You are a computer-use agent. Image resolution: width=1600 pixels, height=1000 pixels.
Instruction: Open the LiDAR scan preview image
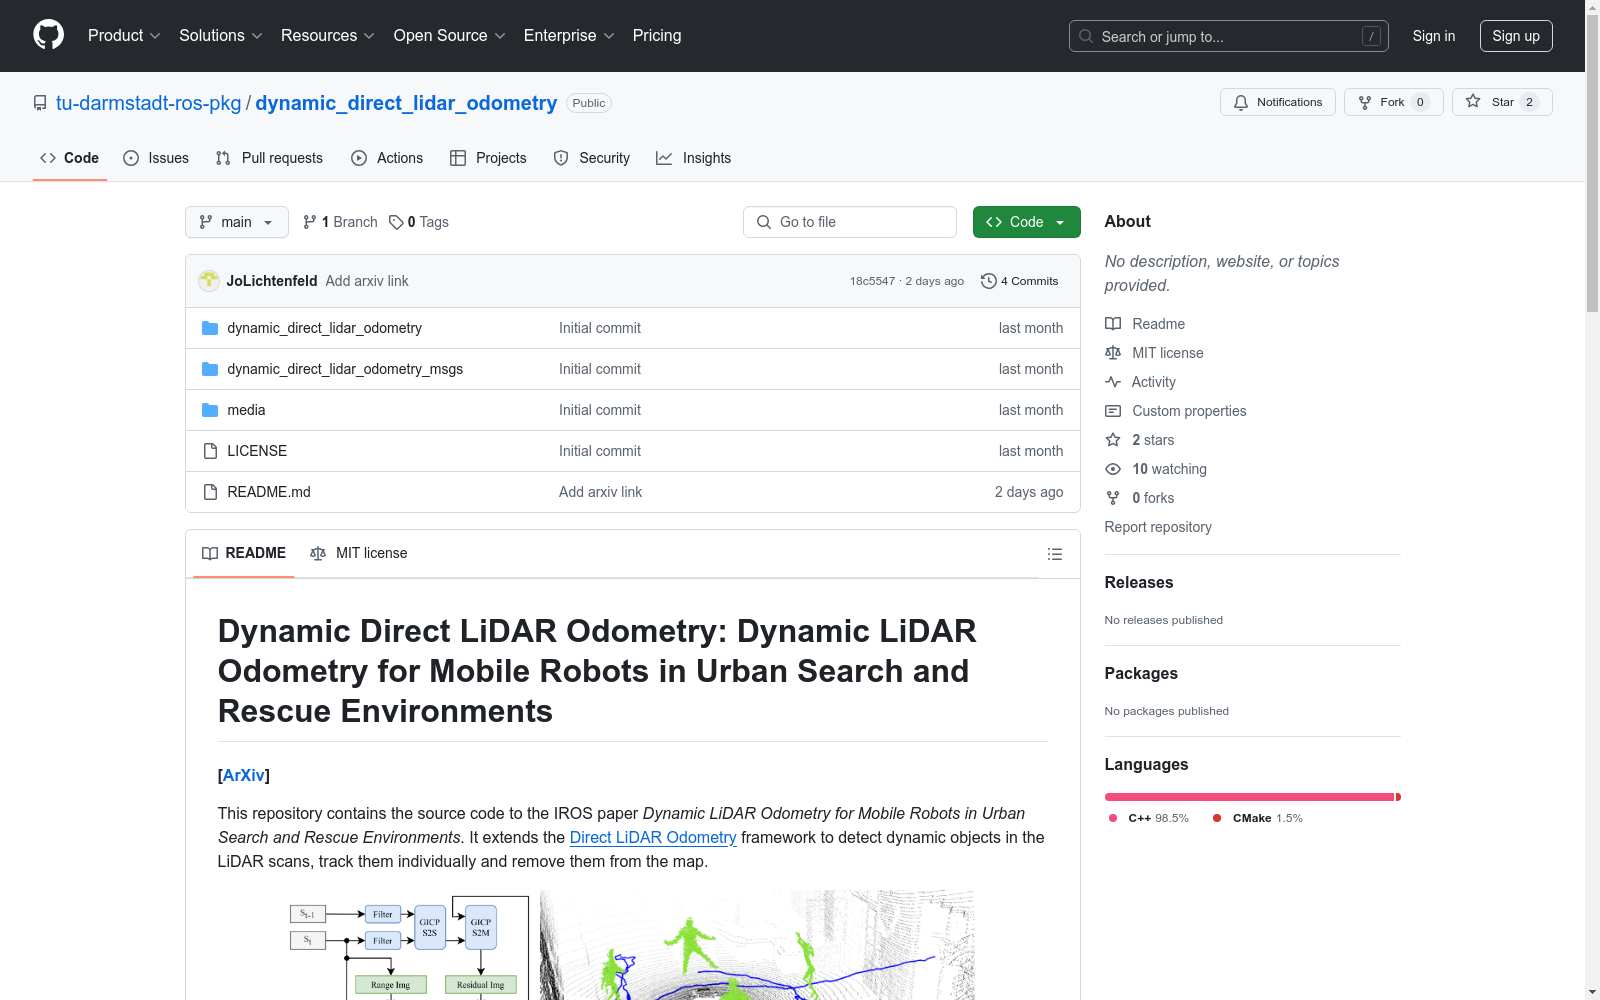pos(757,945)
